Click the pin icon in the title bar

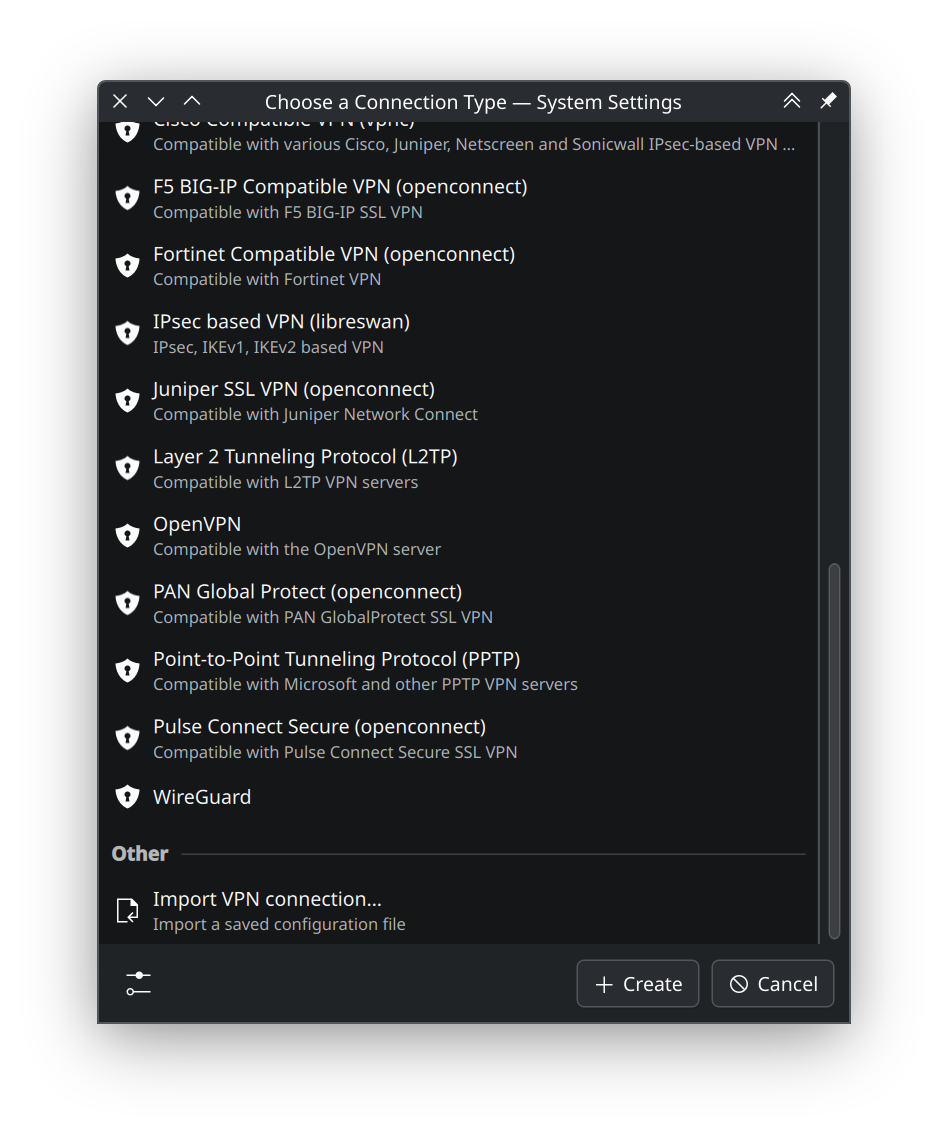point(828,101)
